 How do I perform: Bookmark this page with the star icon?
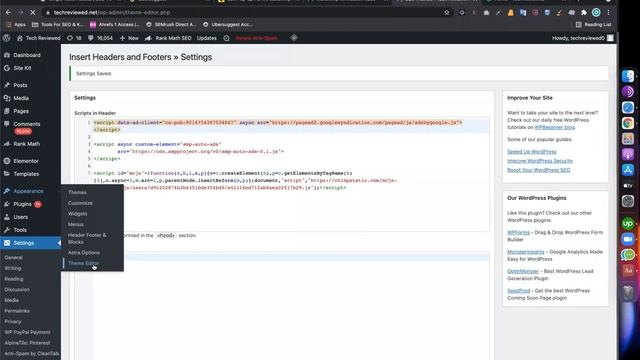[x=447, y=13]
